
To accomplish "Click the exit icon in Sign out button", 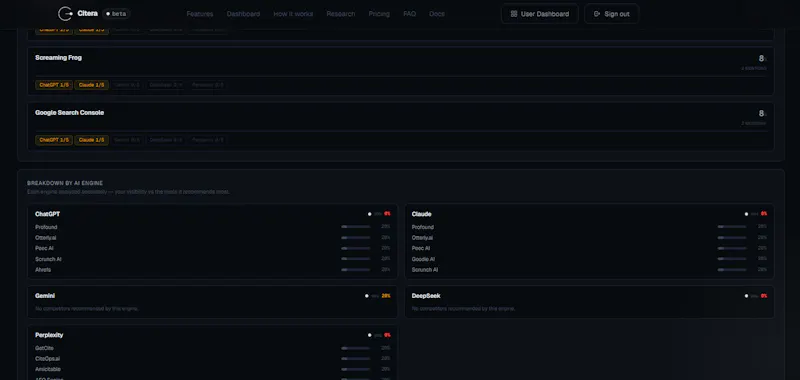I will click(597, 14).
